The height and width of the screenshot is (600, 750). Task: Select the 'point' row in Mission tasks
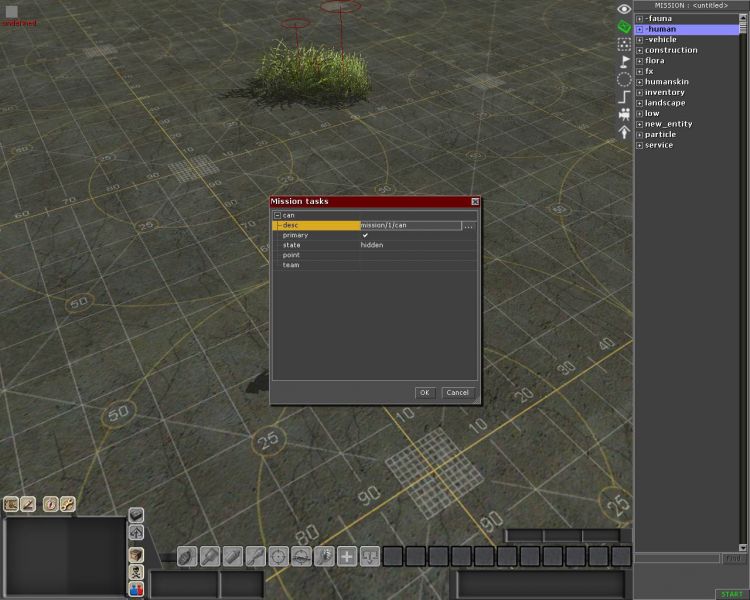pos(375,255)
